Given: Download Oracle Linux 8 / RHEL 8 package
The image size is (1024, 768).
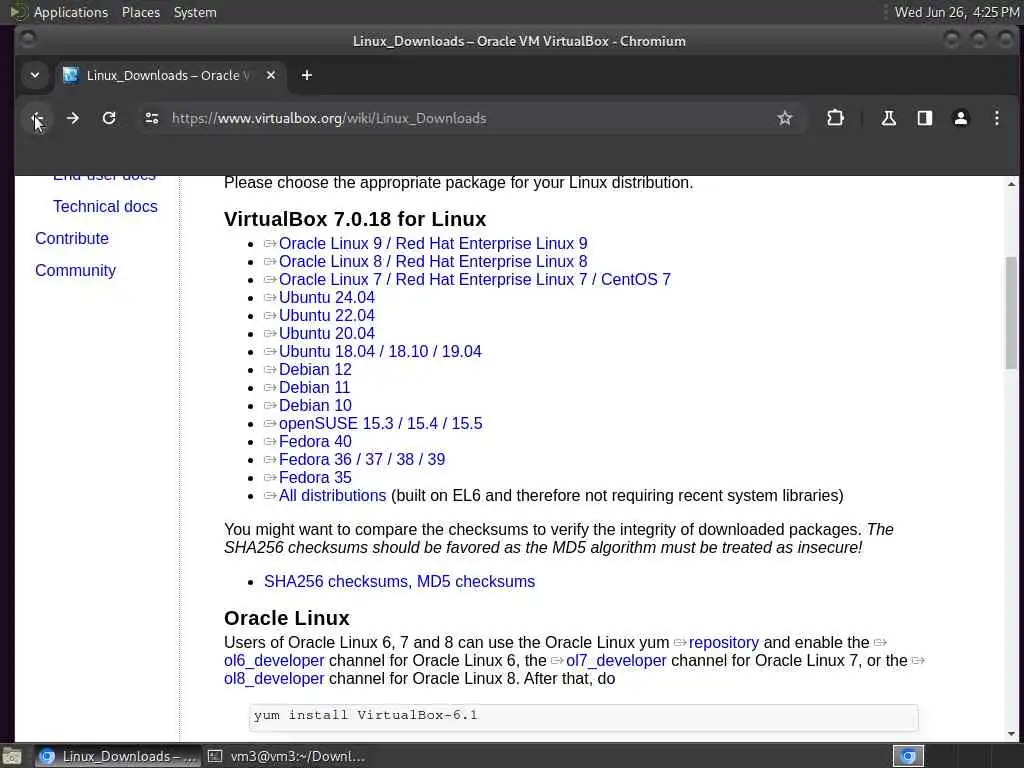Looking at the screenshot, I should point(433,261).
